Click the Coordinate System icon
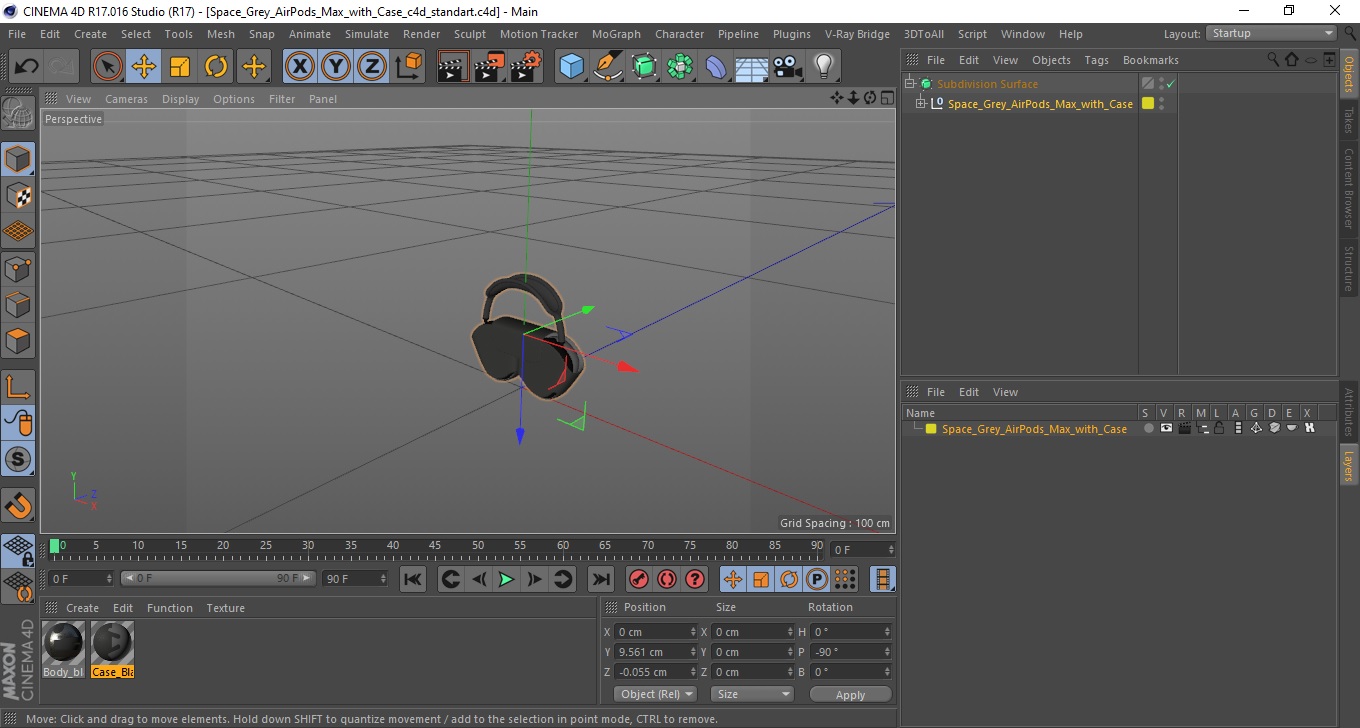 pyautogui.click(x=408, y=67)
